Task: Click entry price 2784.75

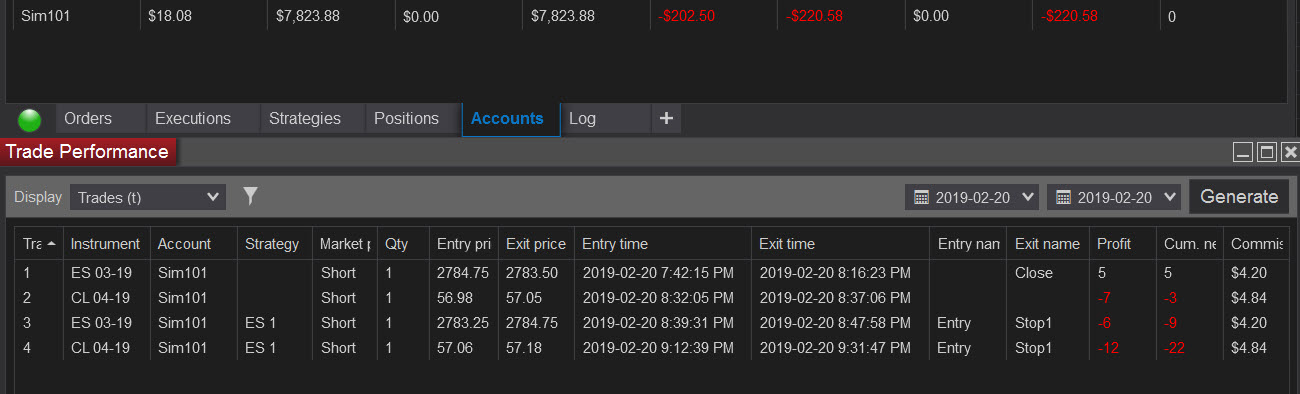Action: point(463,272)
